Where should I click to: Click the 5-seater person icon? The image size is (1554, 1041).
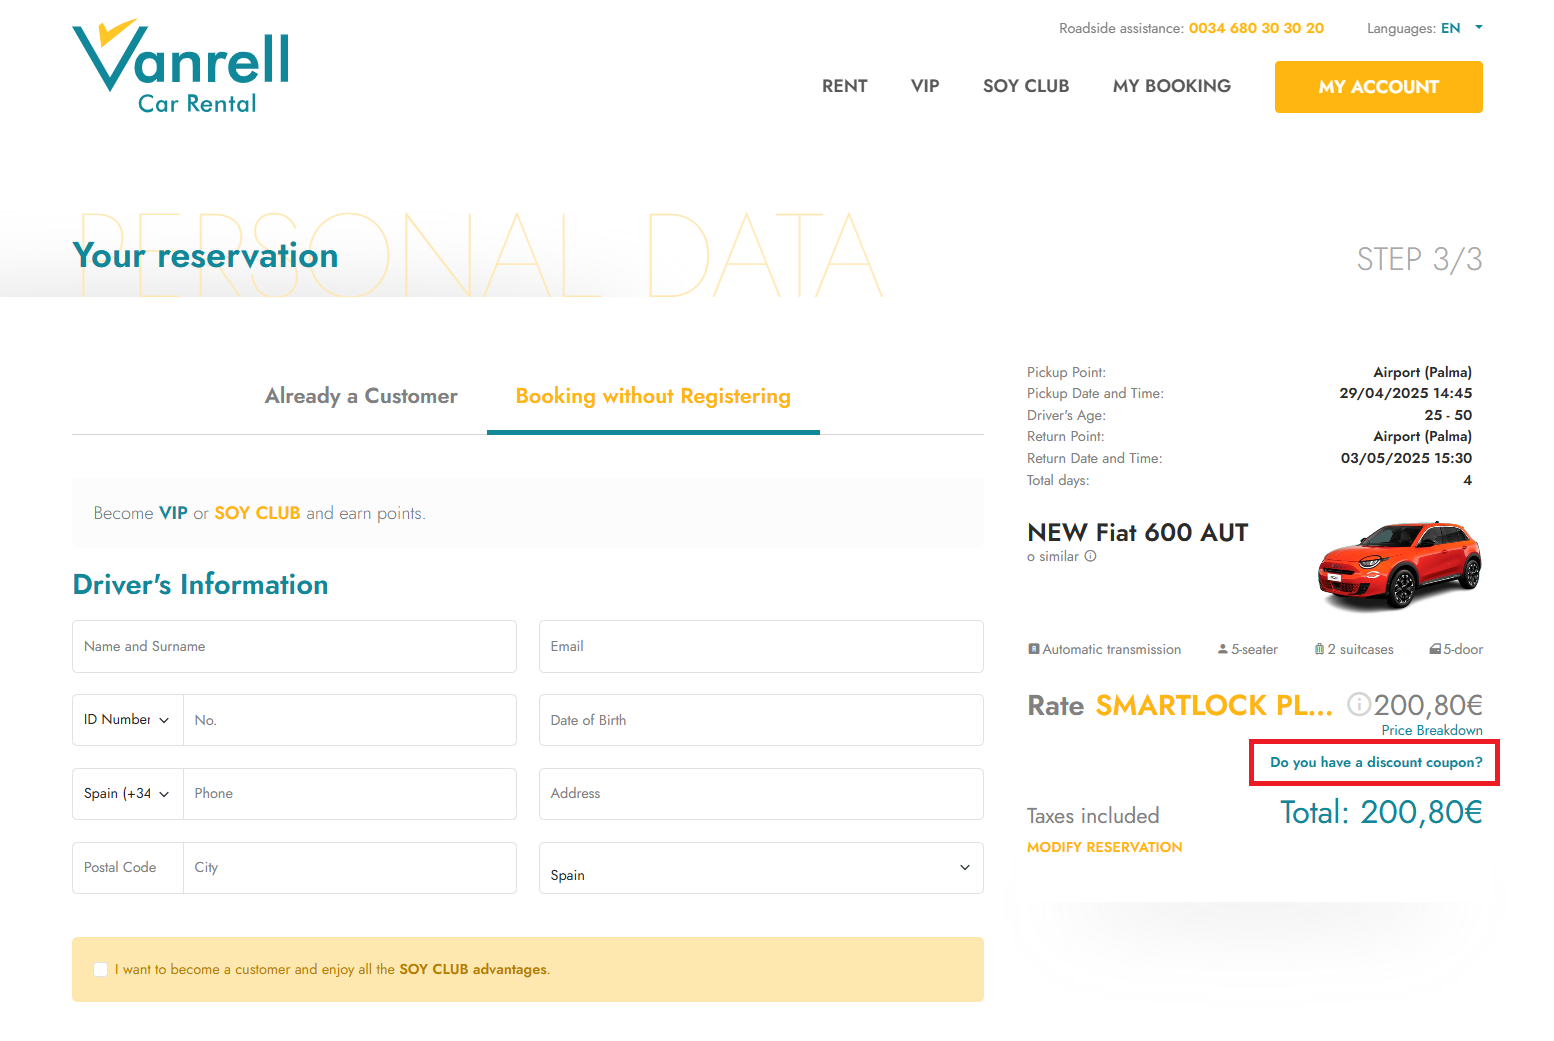[x=1222, y=650]
